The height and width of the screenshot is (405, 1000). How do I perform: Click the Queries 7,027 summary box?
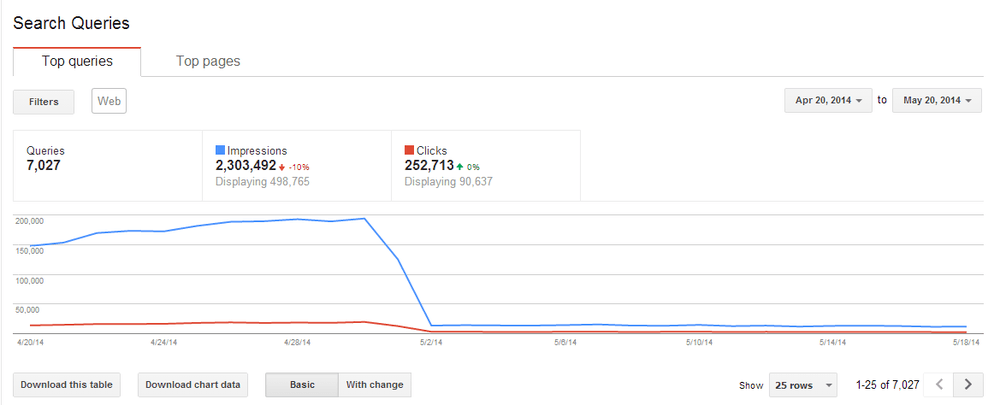click(108, 166)
